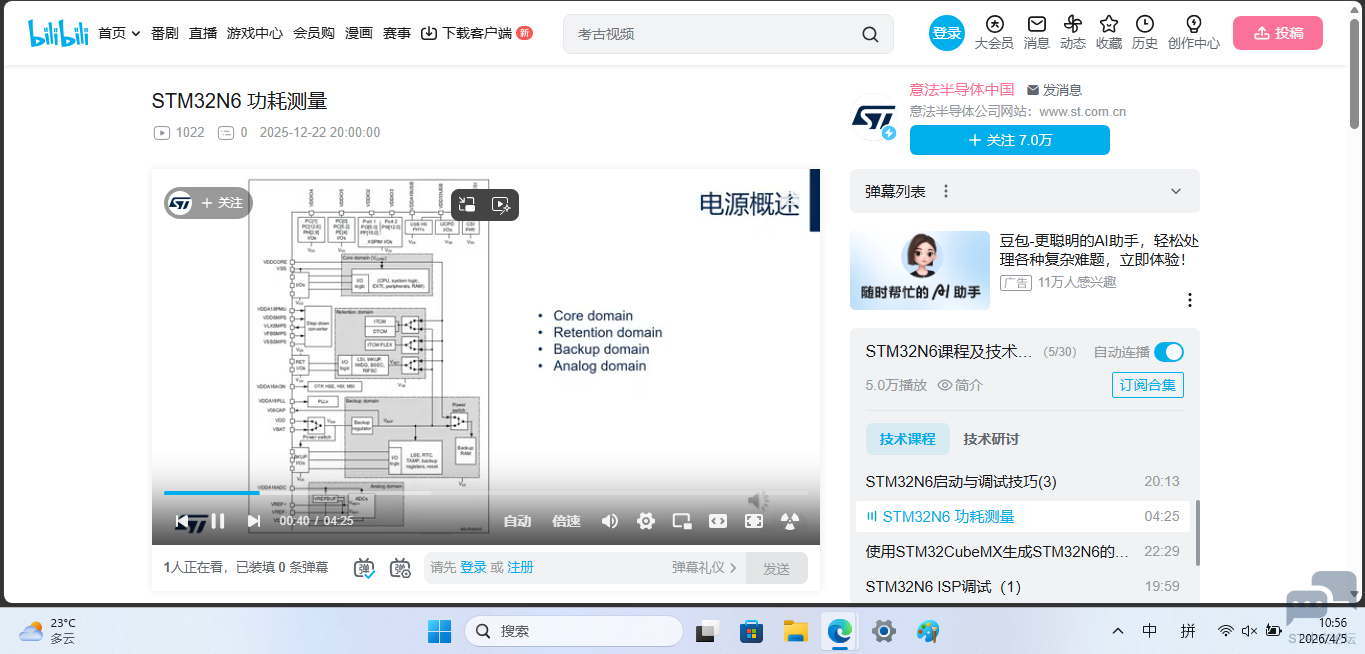Open 游戏中心 nav item
1365x654 pixels.
click(x=255, y=33)
